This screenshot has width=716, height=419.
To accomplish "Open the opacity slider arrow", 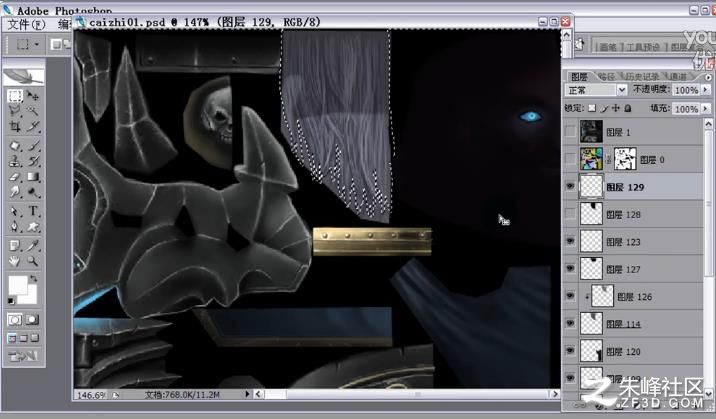I will coord(706,90).
